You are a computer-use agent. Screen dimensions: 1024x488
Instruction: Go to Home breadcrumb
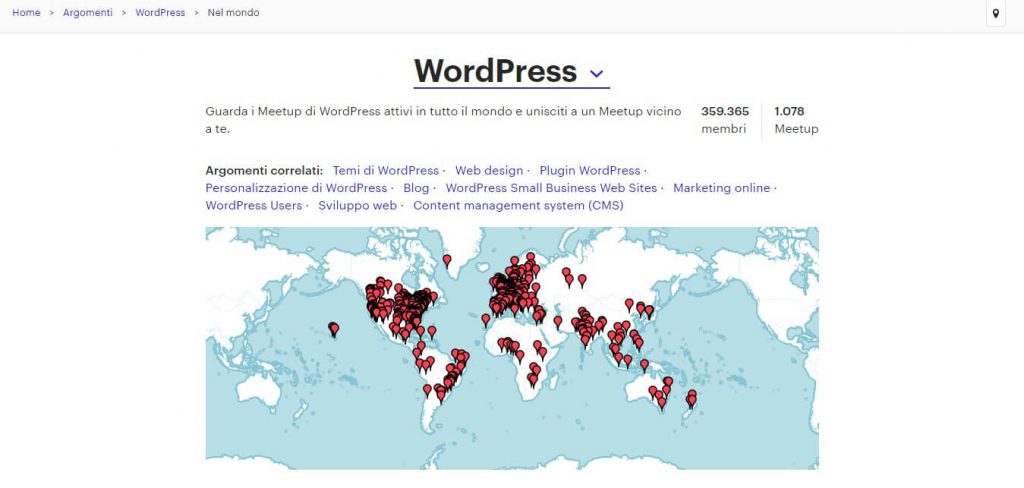(26, 12)
